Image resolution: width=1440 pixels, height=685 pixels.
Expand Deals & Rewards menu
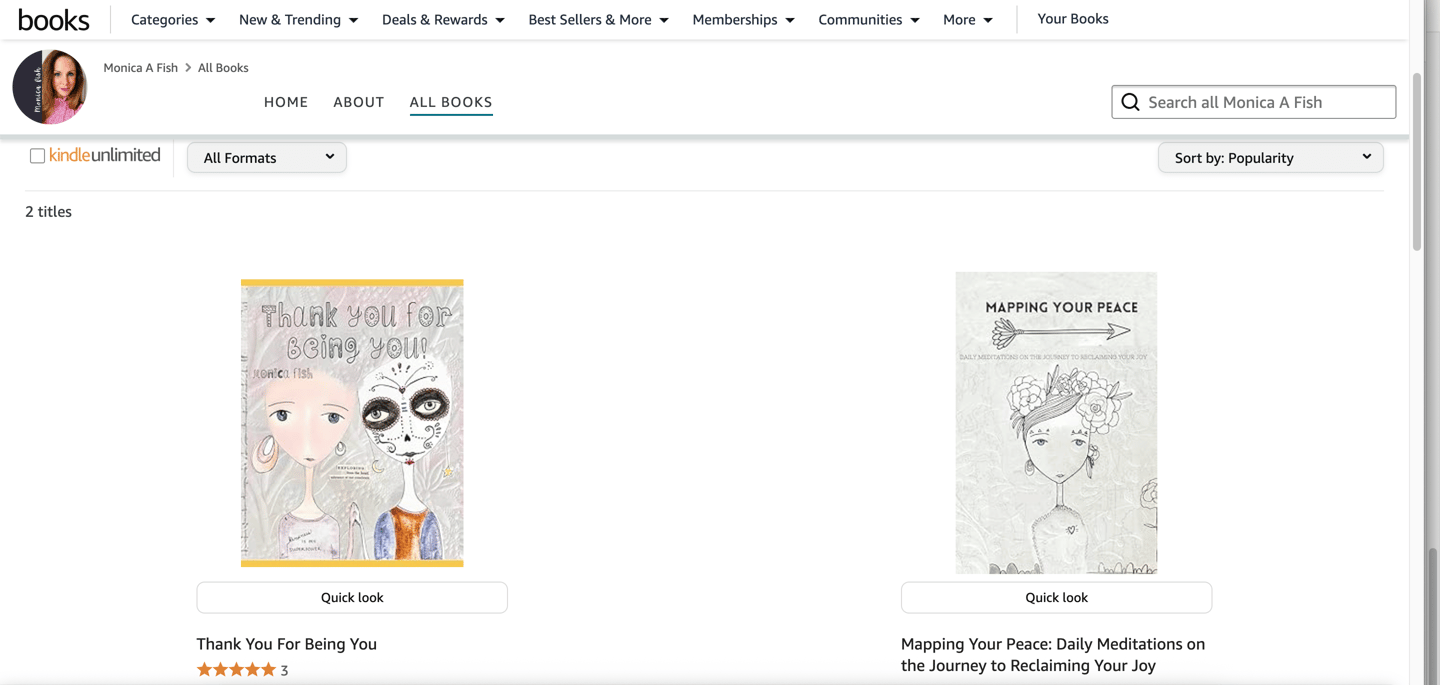(443, 20)
